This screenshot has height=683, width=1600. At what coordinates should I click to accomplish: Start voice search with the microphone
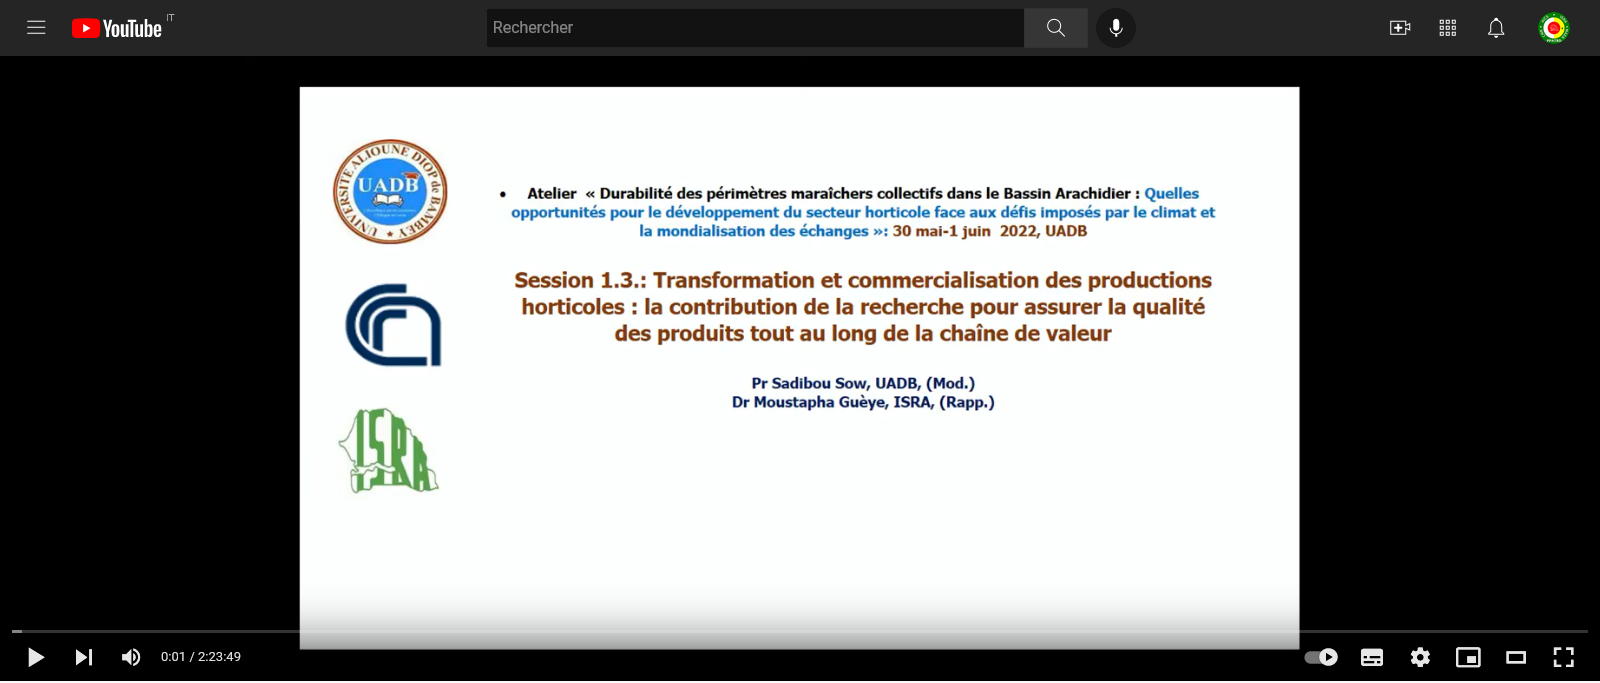(x=1116, y=28)
